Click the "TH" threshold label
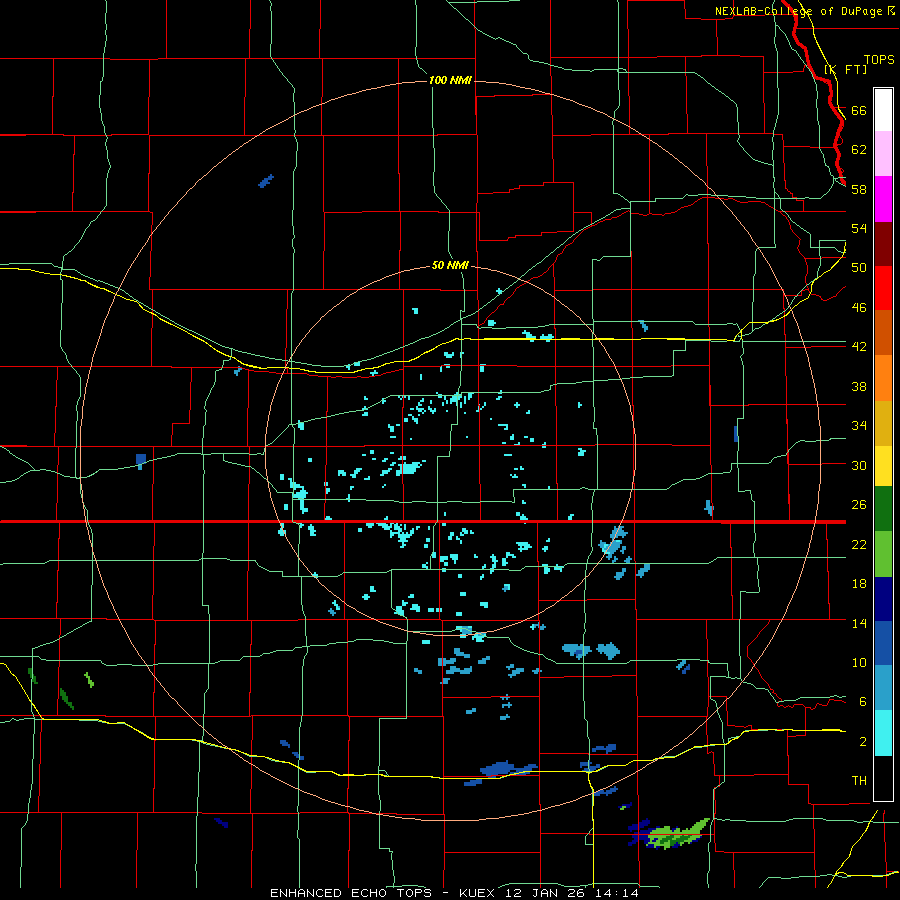Viewport: 900px width, 900px height. (x=859, y=781)
